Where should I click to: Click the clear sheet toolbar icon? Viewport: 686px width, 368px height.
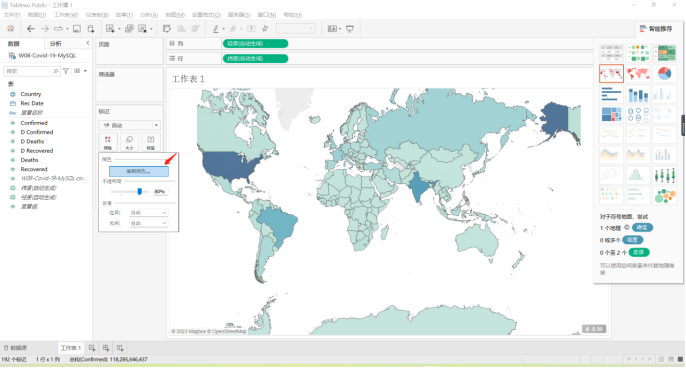coord(143,29)
